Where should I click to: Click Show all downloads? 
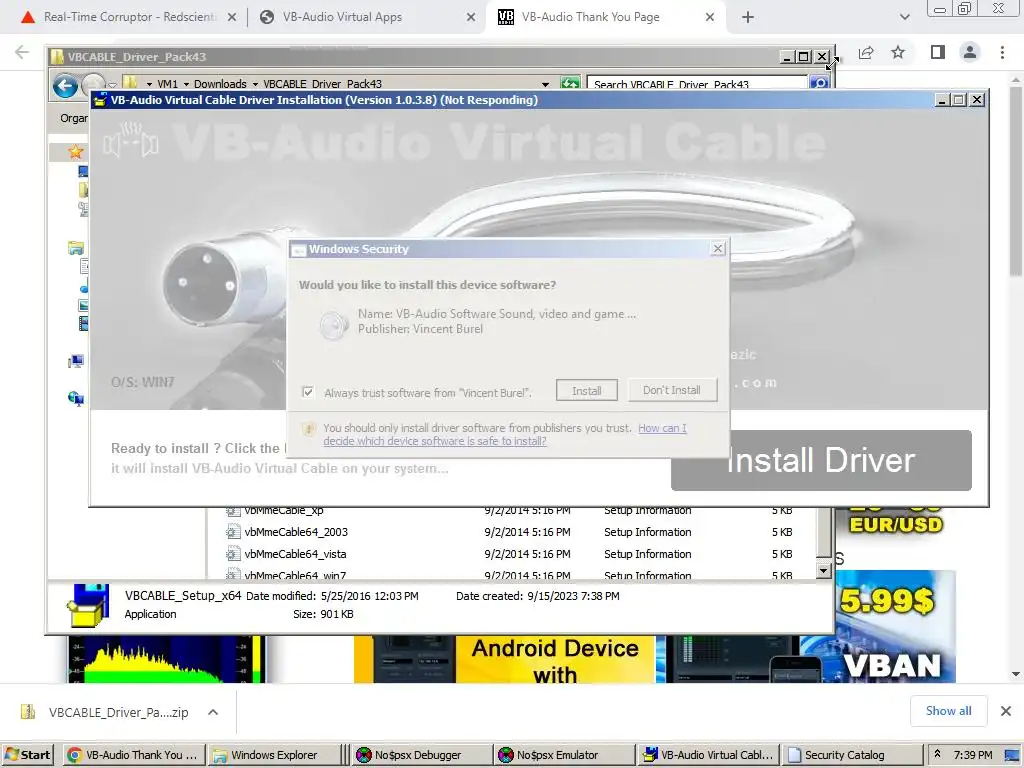948,711
